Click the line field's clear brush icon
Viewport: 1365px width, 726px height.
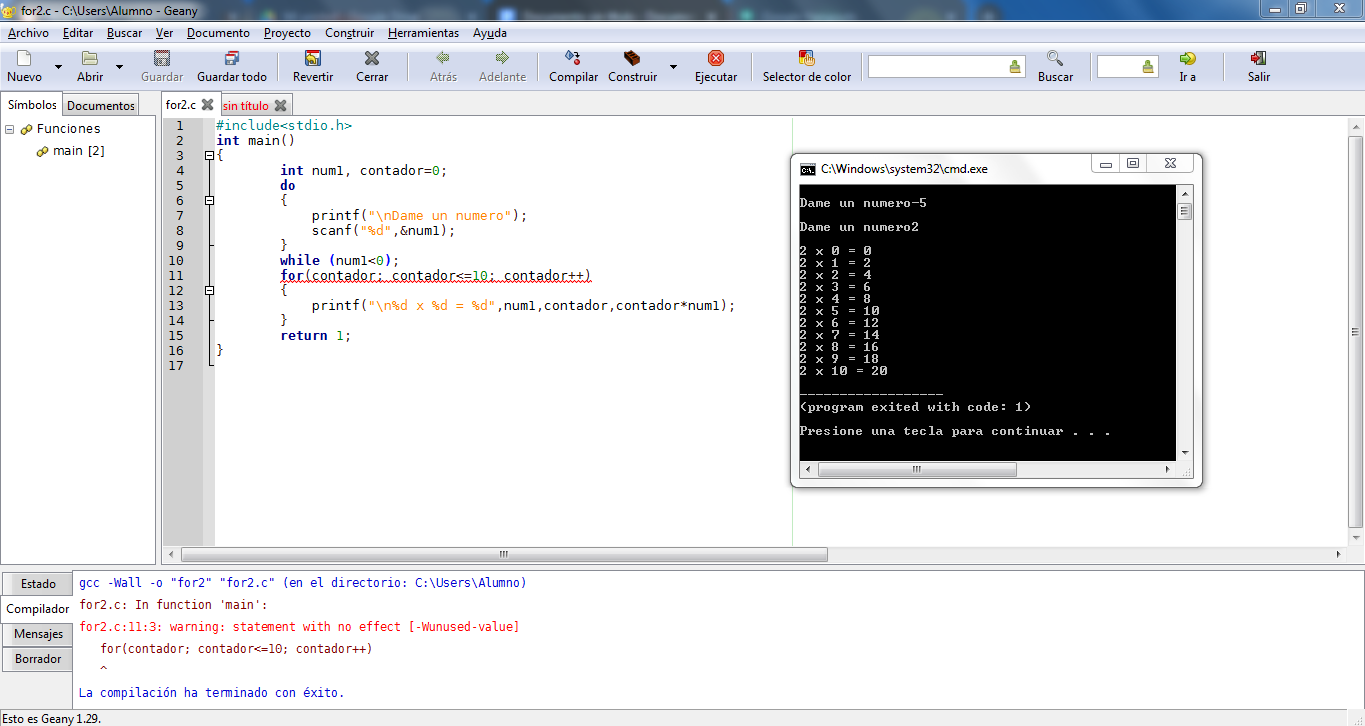point(1148,67)
